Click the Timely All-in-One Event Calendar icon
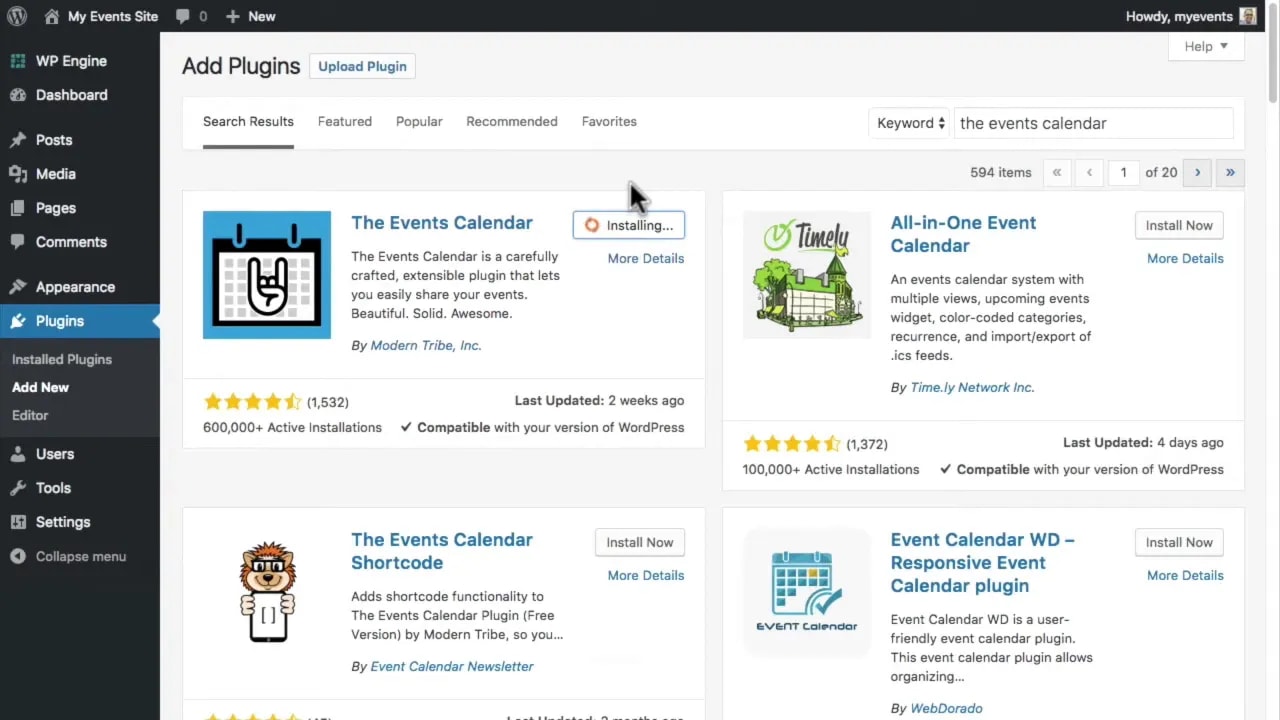Viewport: 1280px width, 720px height. pos(807,275)
